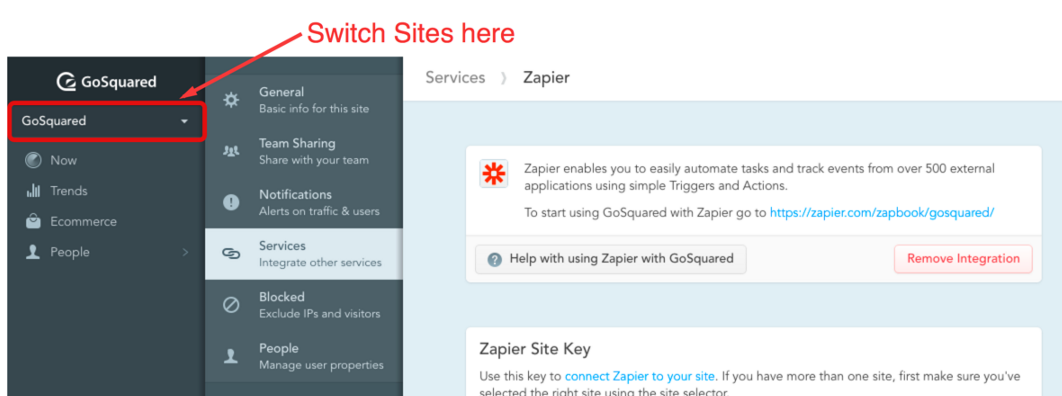Image resolution: width=1062 pixels, height=396 pixels.
Task: Click the site selector dropdown arrow
Action: (184, 122)
